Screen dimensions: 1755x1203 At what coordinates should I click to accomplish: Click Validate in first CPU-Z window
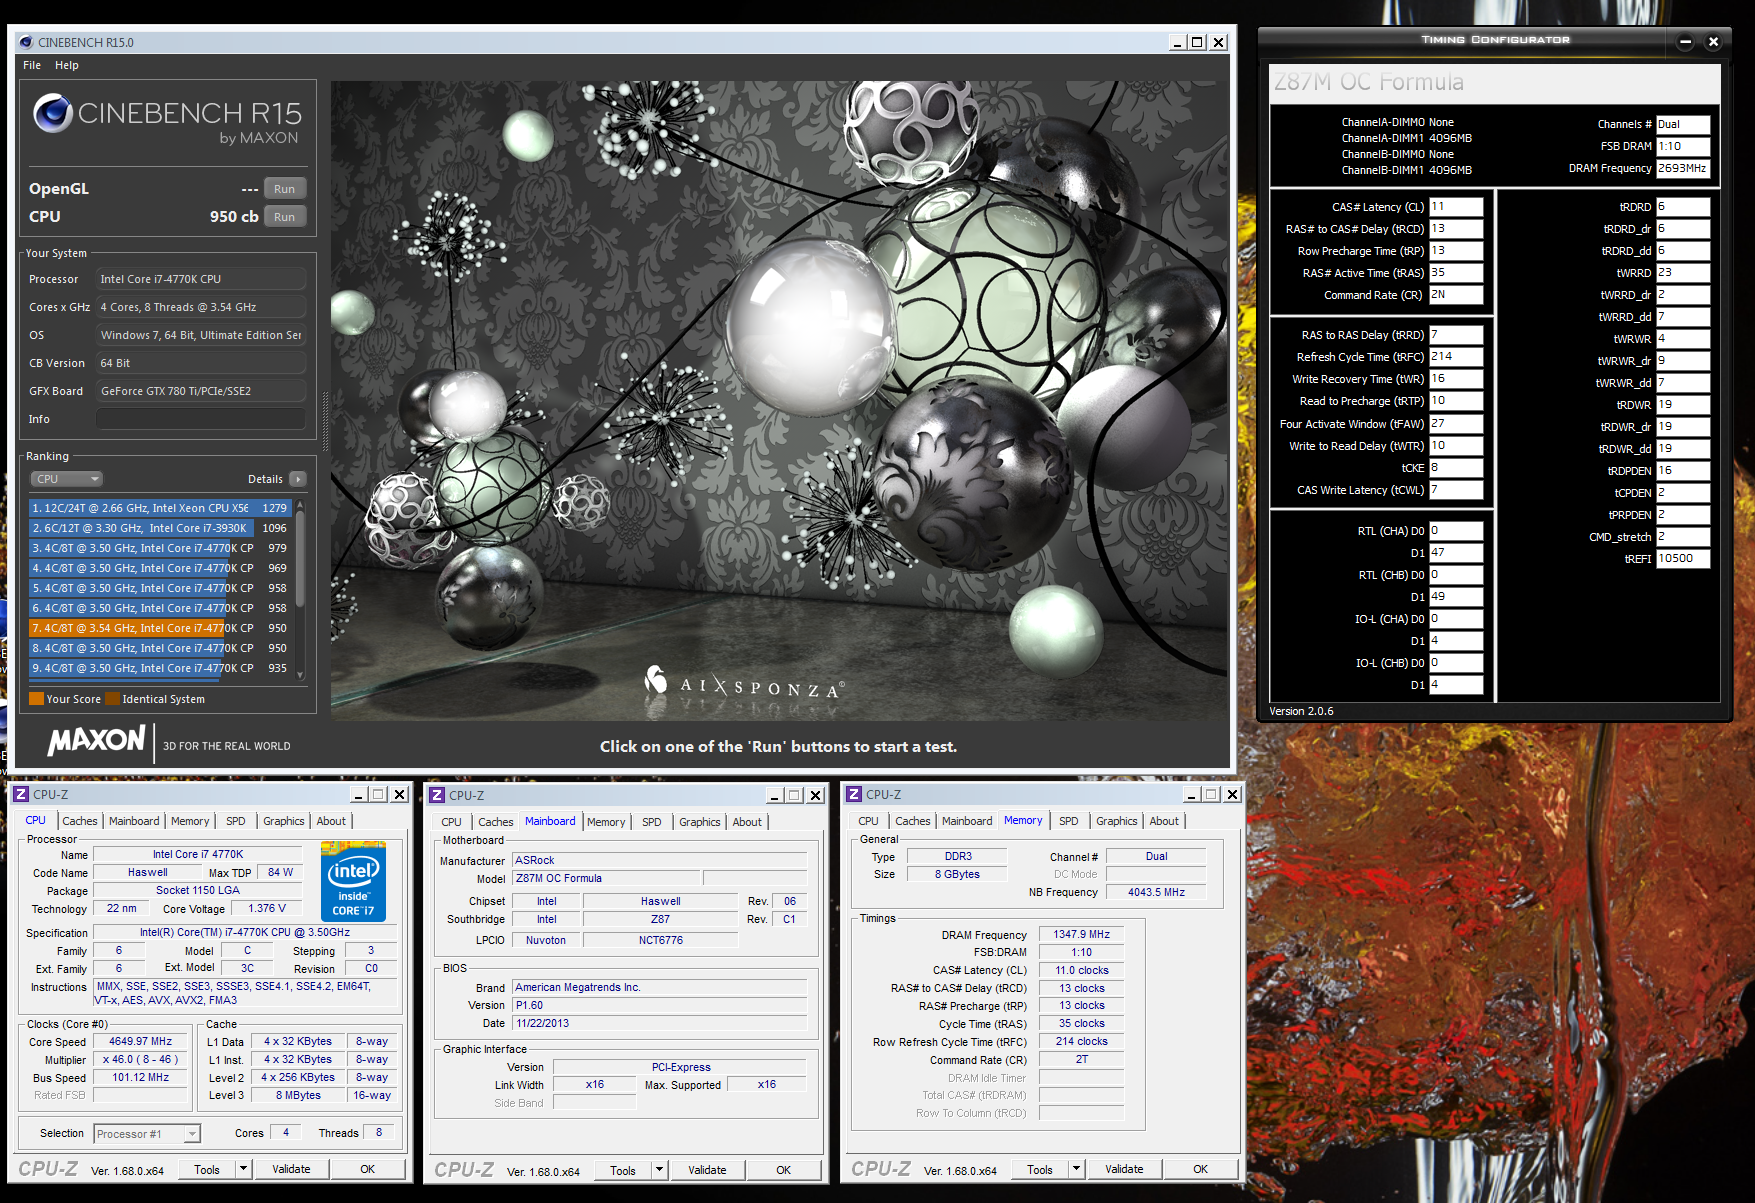tap(291, 1169)
